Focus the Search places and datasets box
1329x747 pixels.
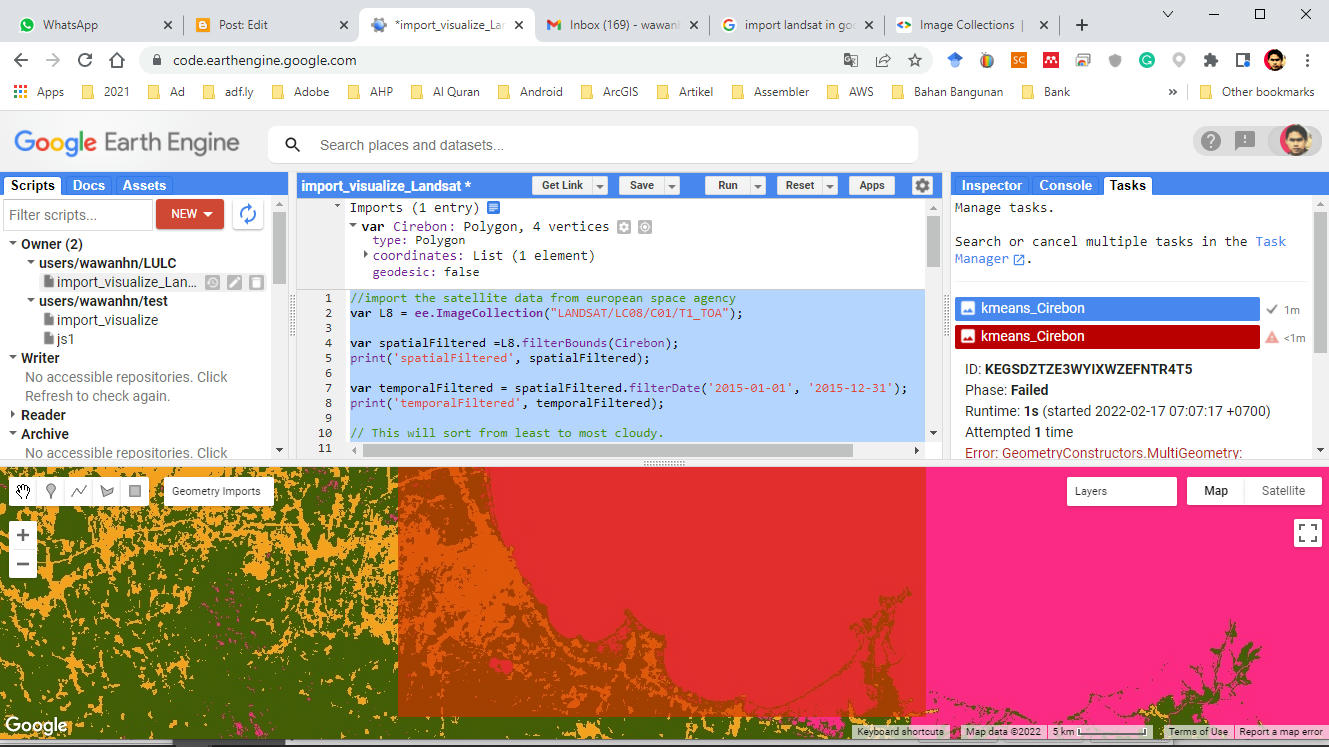coord(592,145)
